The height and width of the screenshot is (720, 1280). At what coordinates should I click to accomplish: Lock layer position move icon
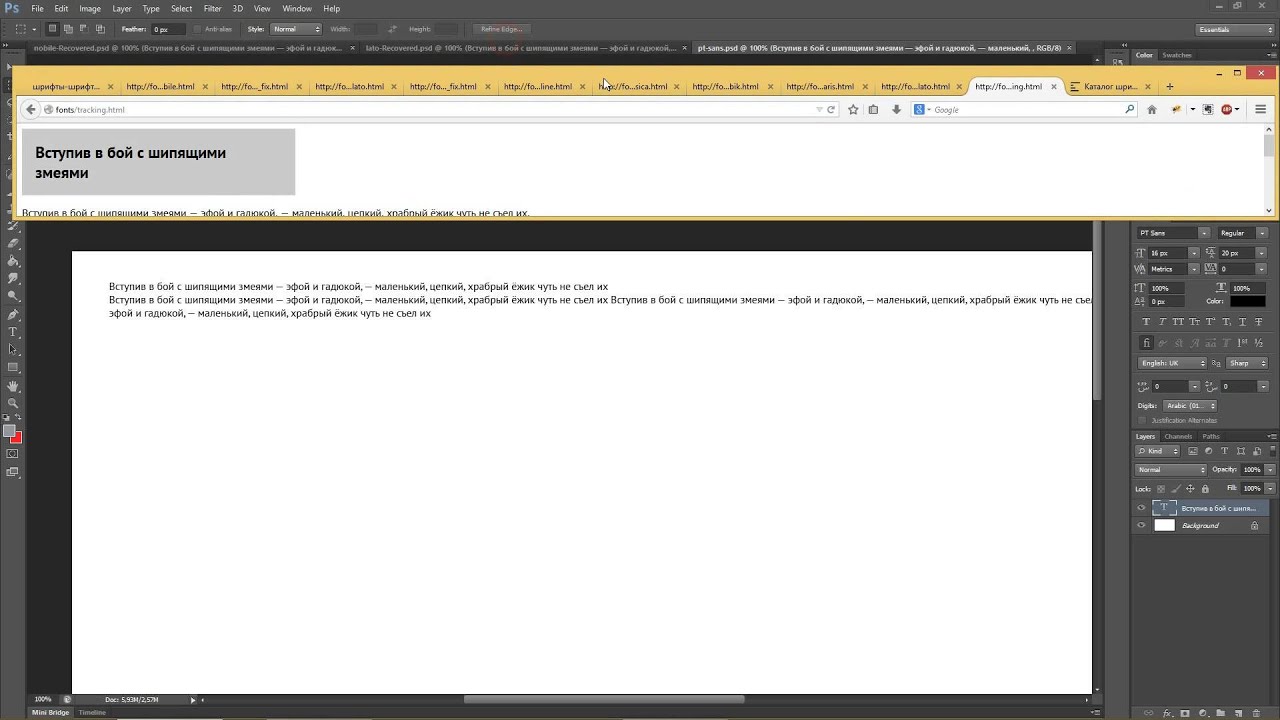coord(1190,489)
